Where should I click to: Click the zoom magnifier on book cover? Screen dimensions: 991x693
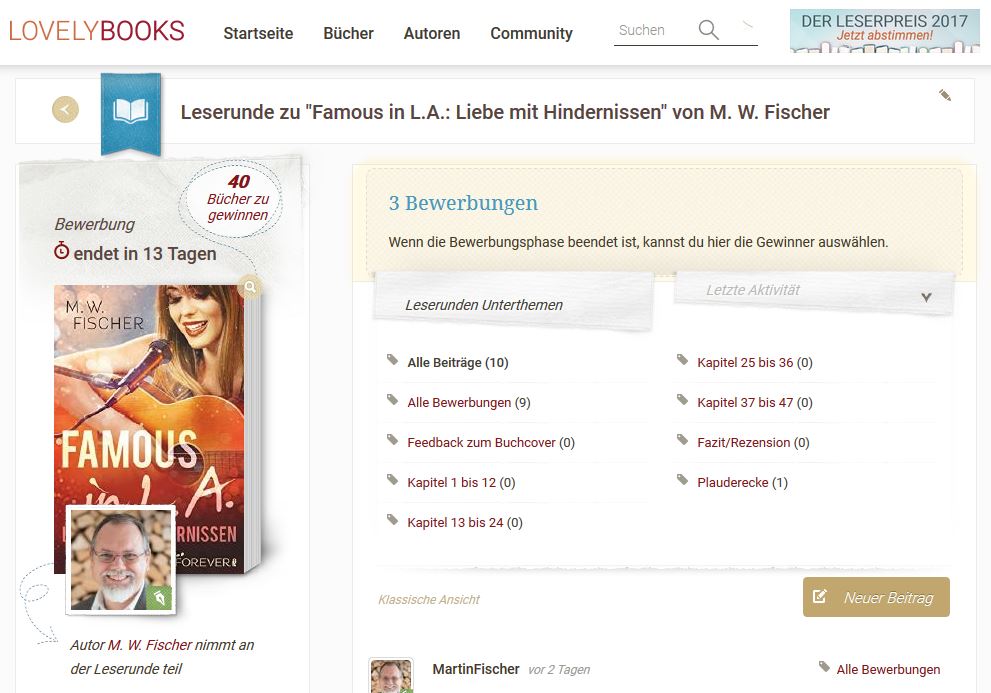(250, 287)
